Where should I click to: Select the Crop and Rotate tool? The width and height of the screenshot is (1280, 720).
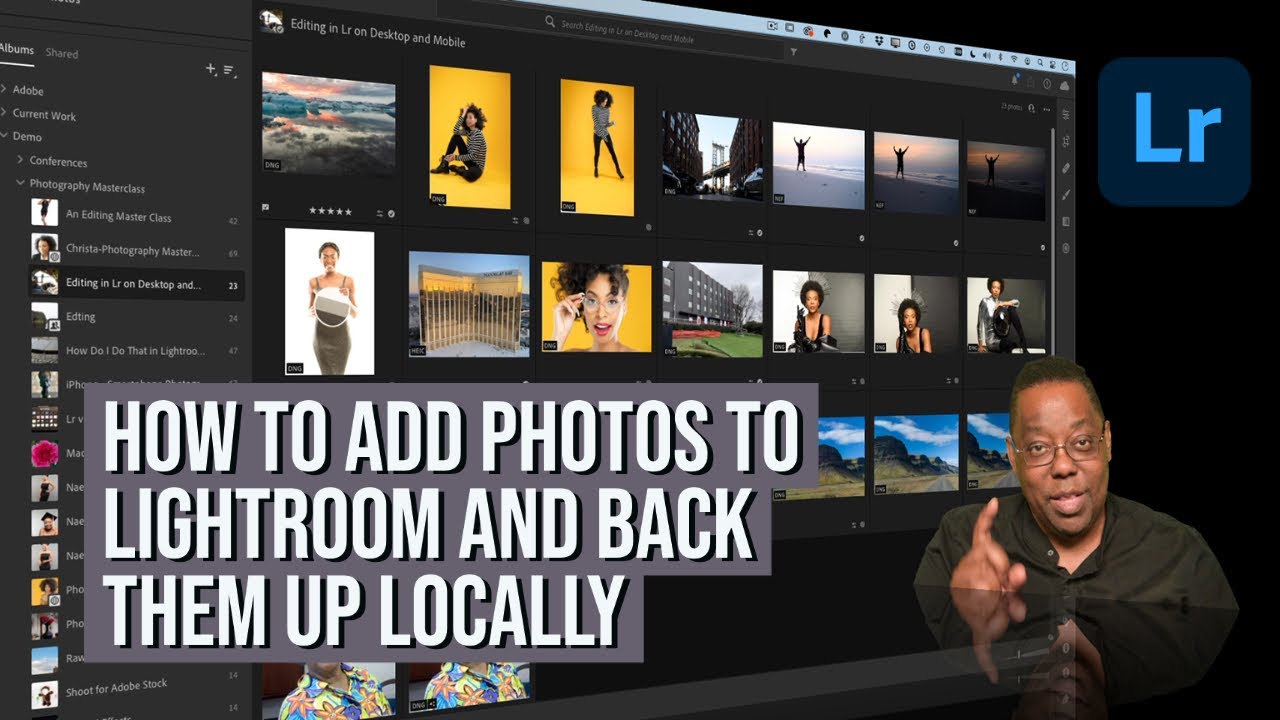1066,142
